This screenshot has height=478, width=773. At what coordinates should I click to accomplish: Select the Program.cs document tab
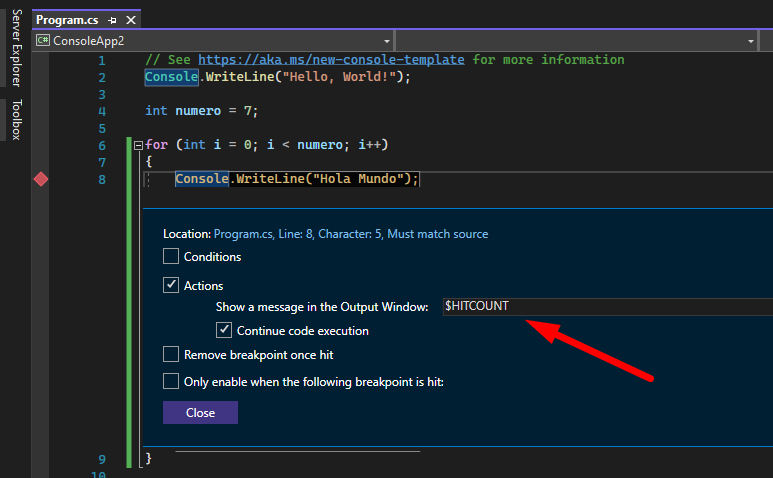click(x=68, y=20)
